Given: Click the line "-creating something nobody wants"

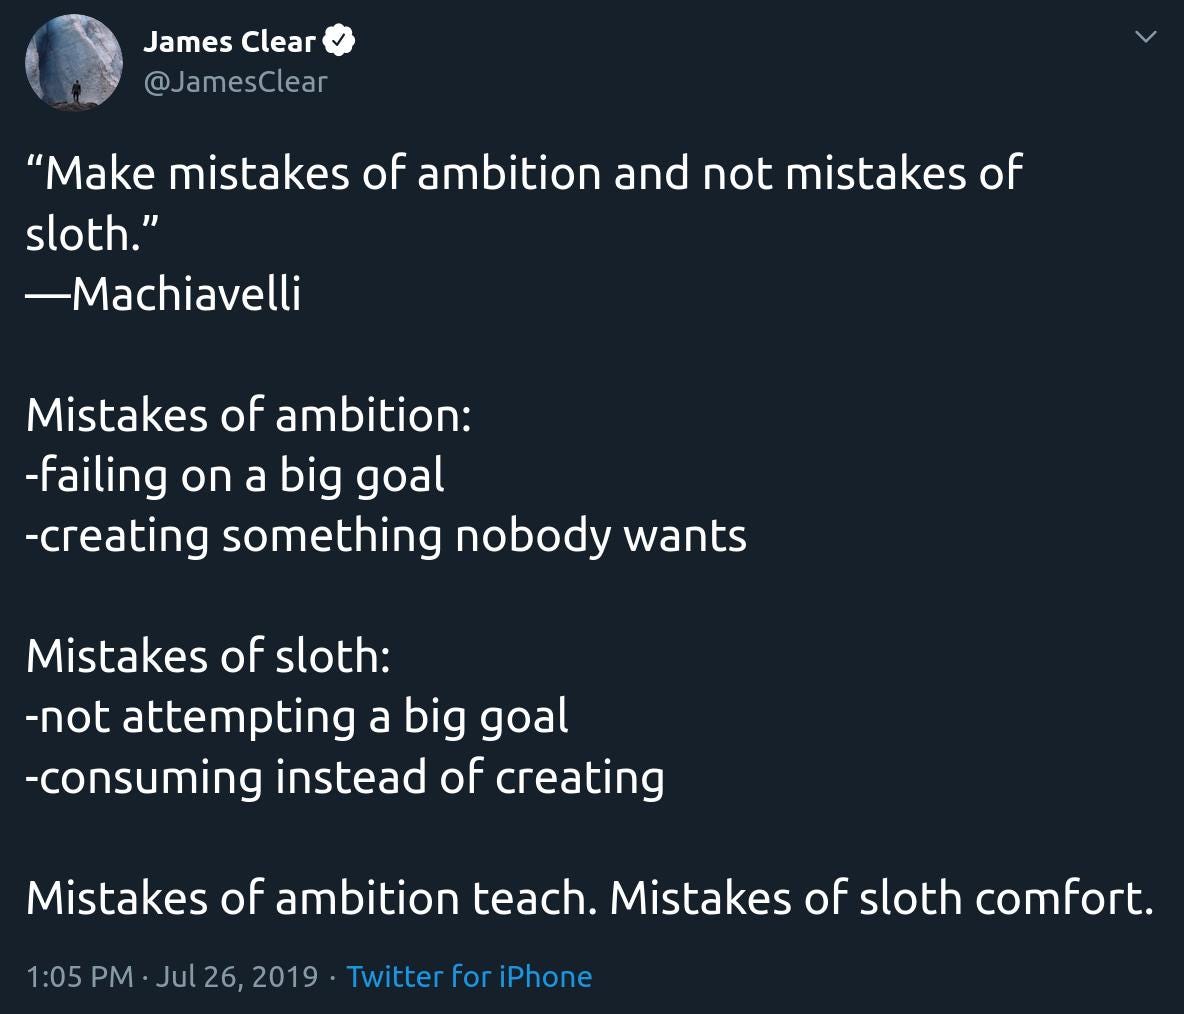Looking at the screenshot, I should 386,536.
